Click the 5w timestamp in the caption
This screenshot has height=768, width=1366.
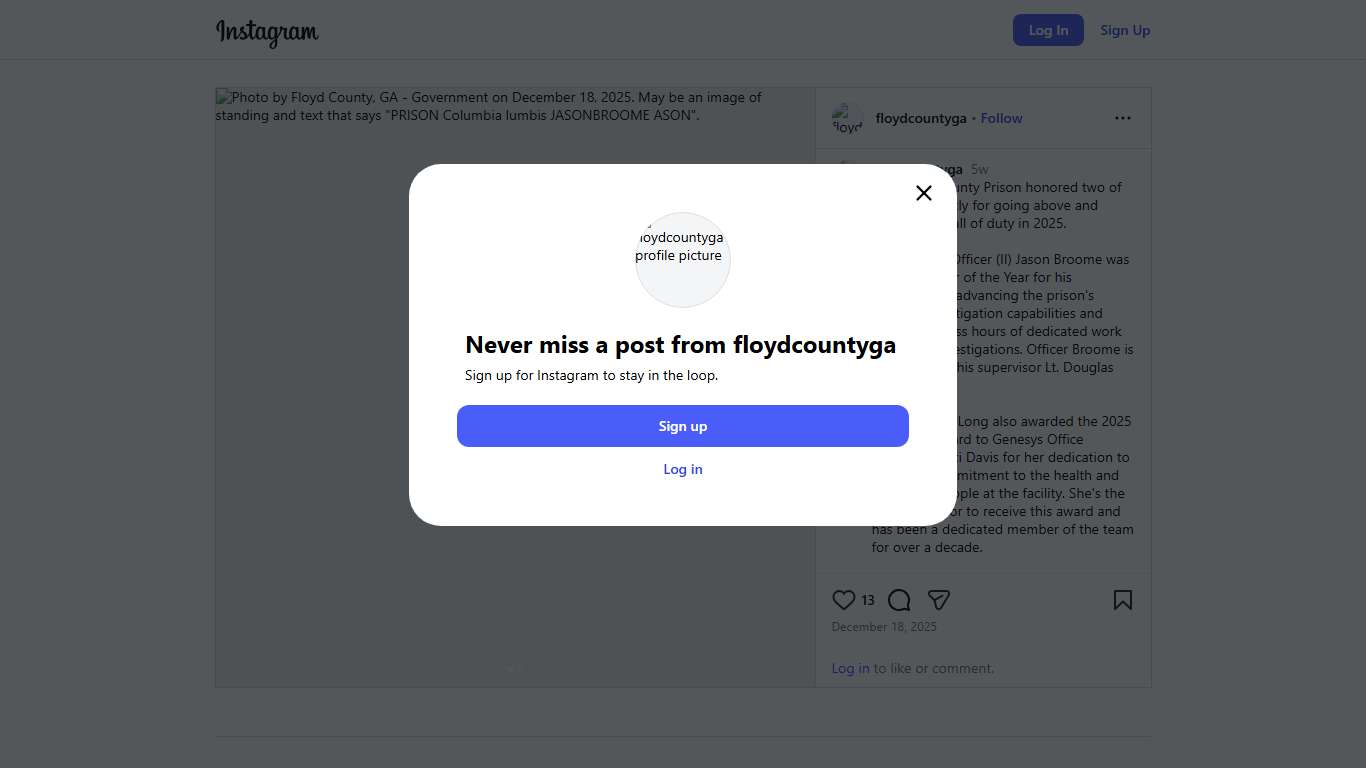pyautogui.click(x=979, y=170)
